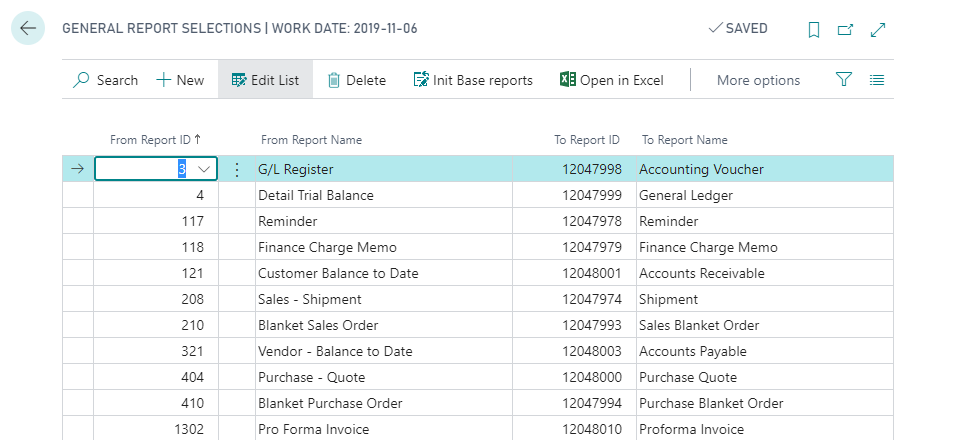
Task: Click To Report ID 12047978
Action: pos(574,221)
